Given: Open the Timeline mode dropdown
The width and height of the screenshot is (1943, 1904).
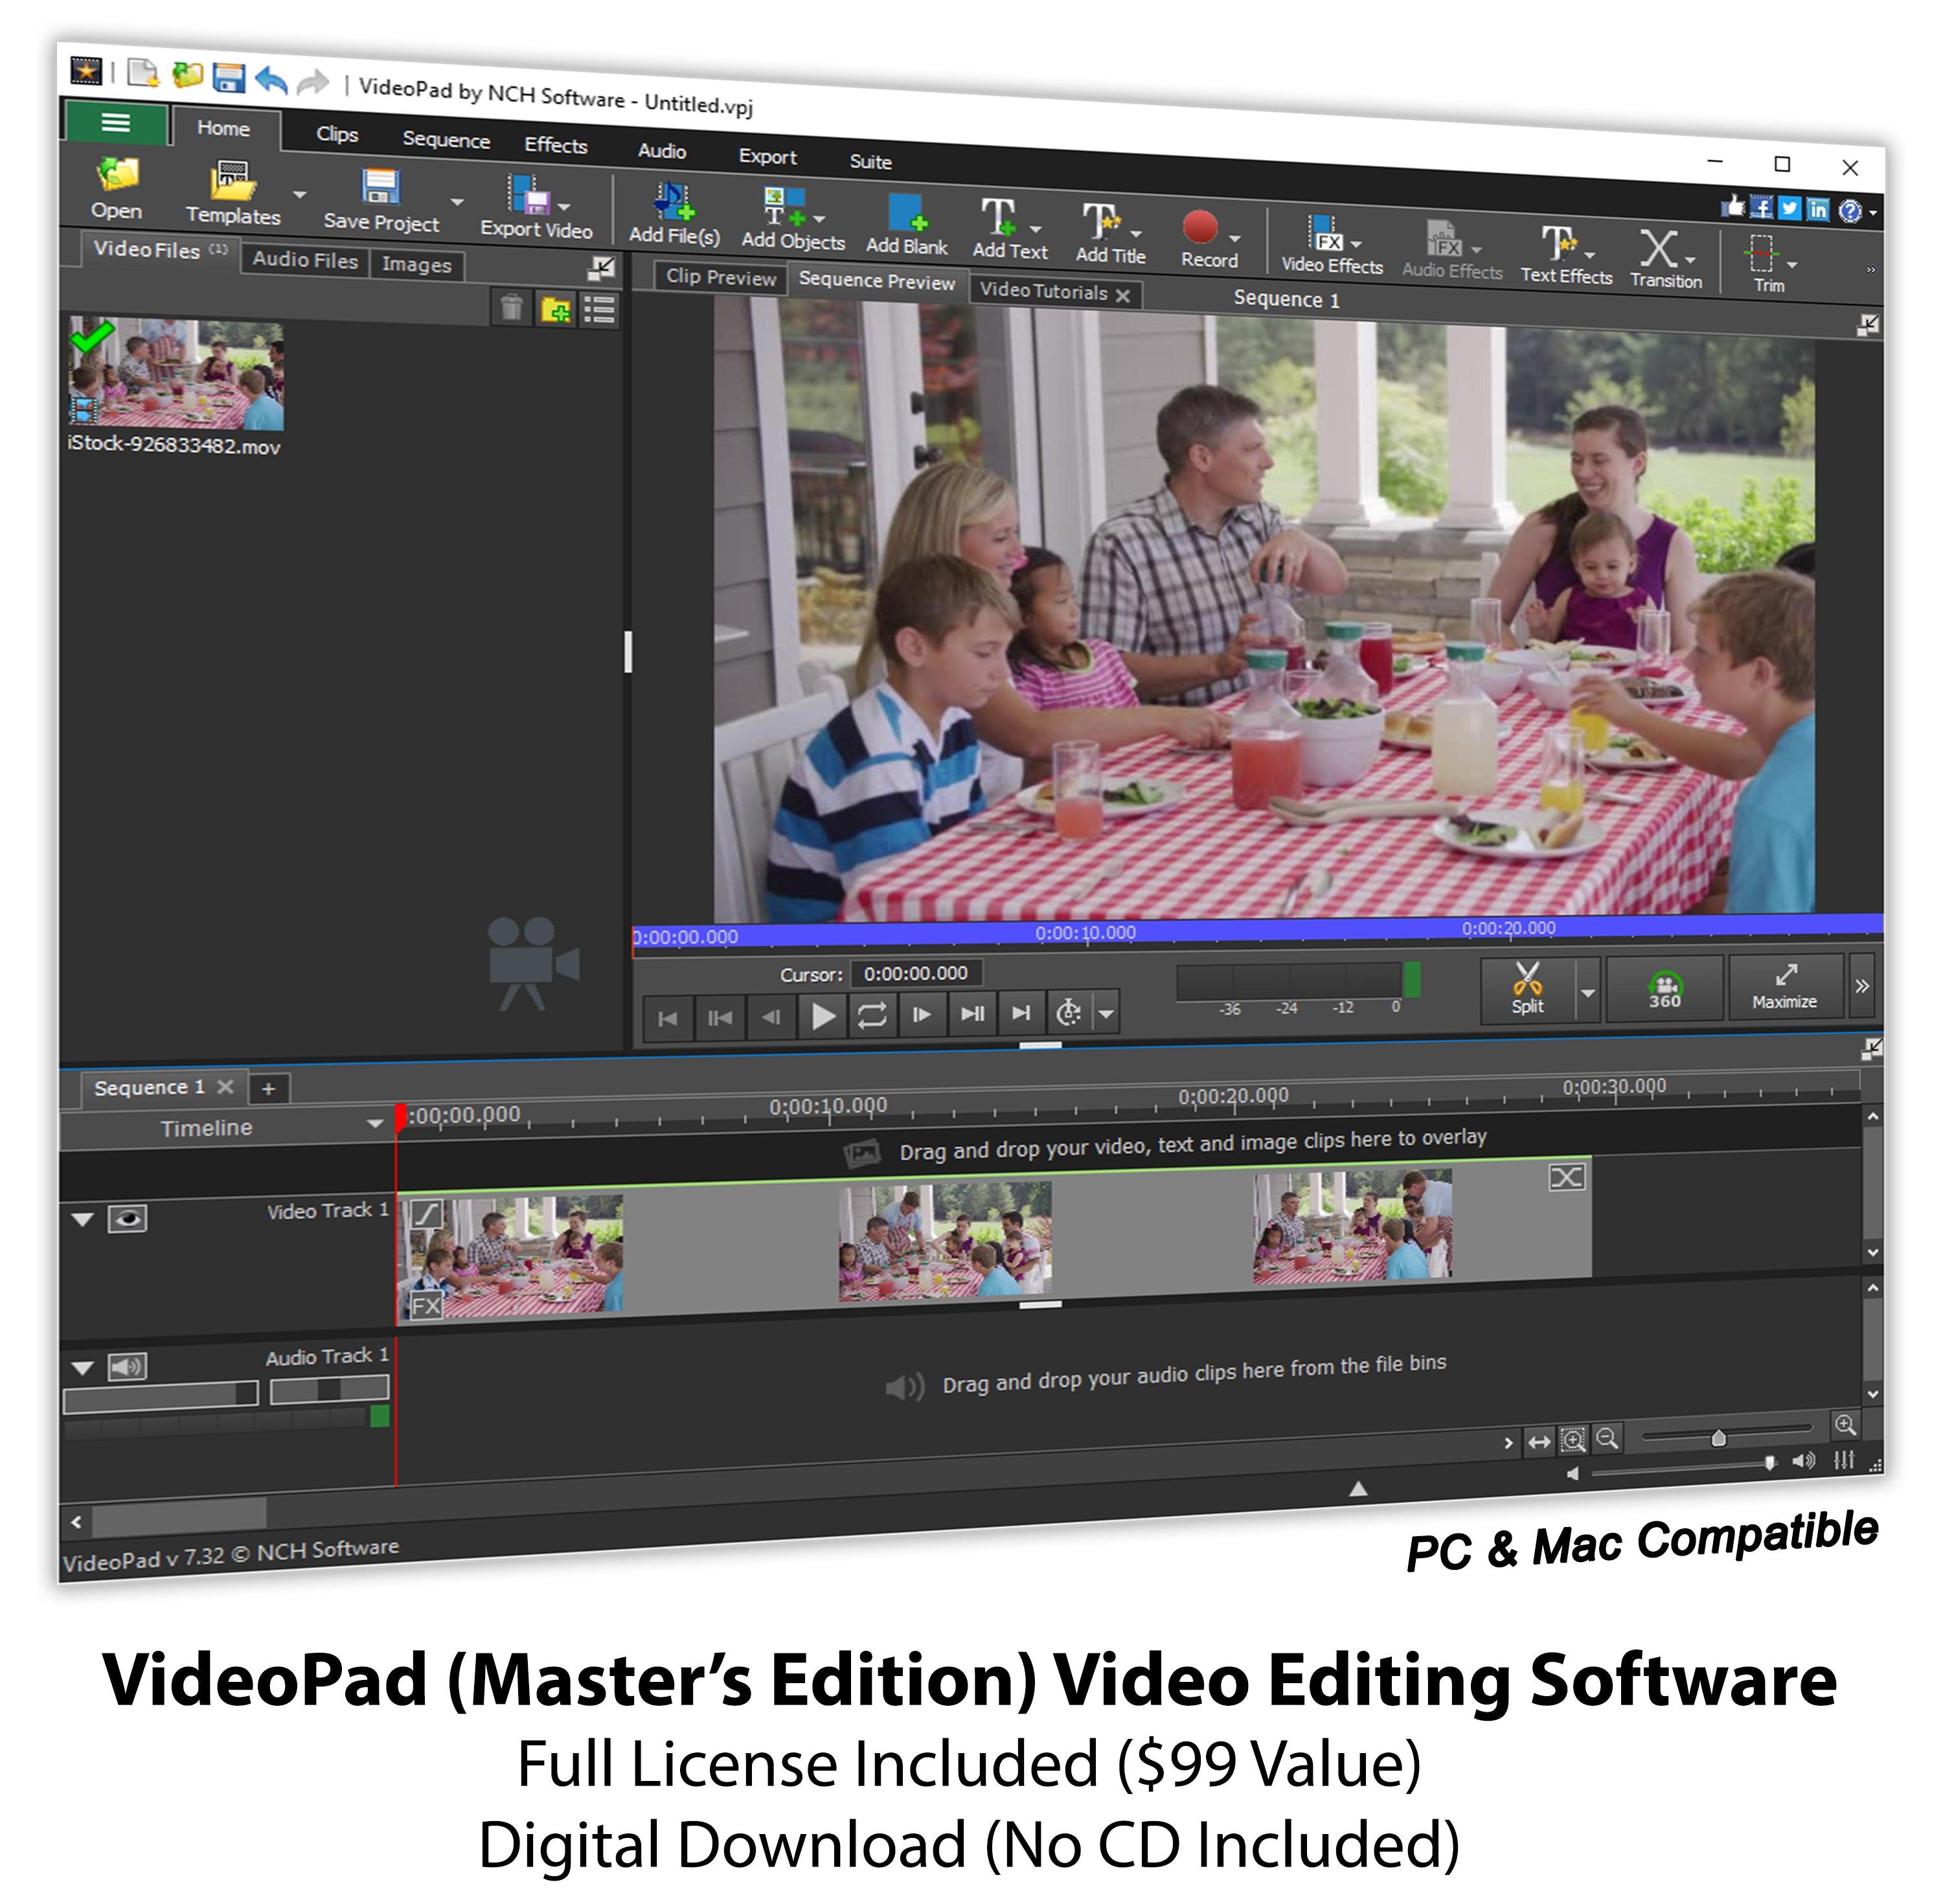Looking at the screenshot, I should [x=374, y=1124].
